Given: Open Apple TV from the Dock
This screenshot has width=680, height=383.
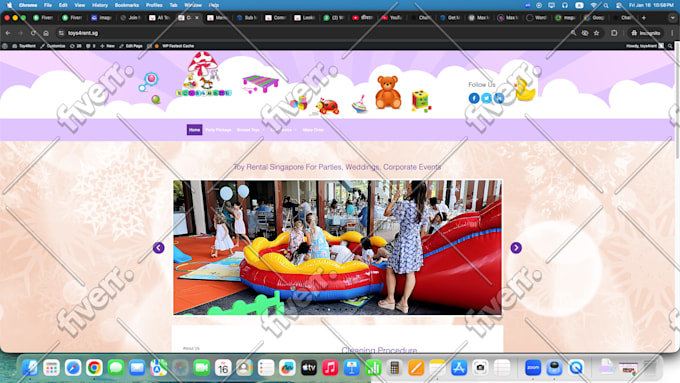Looking at the screenshot, I should click(x=309, y=368).
